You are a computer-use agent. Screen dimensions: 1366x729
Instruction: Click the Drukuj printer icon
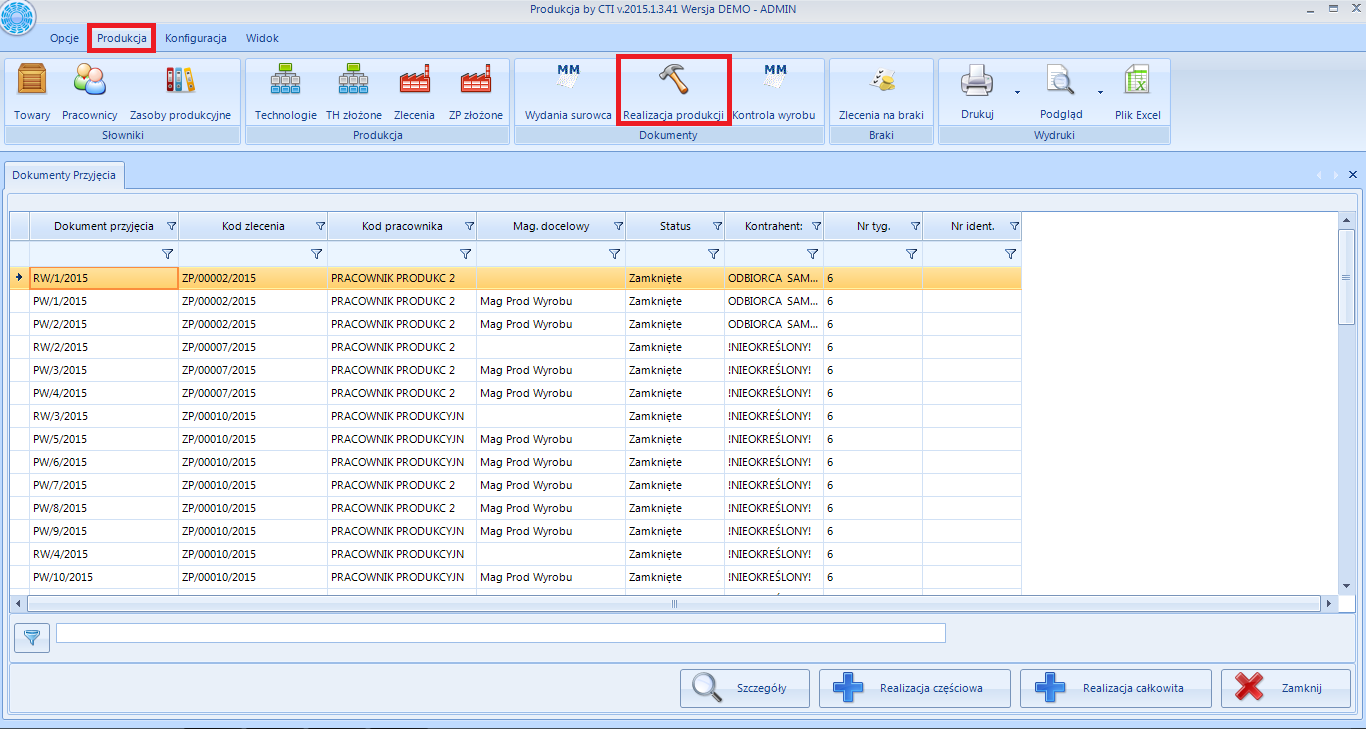pos(977,79)
